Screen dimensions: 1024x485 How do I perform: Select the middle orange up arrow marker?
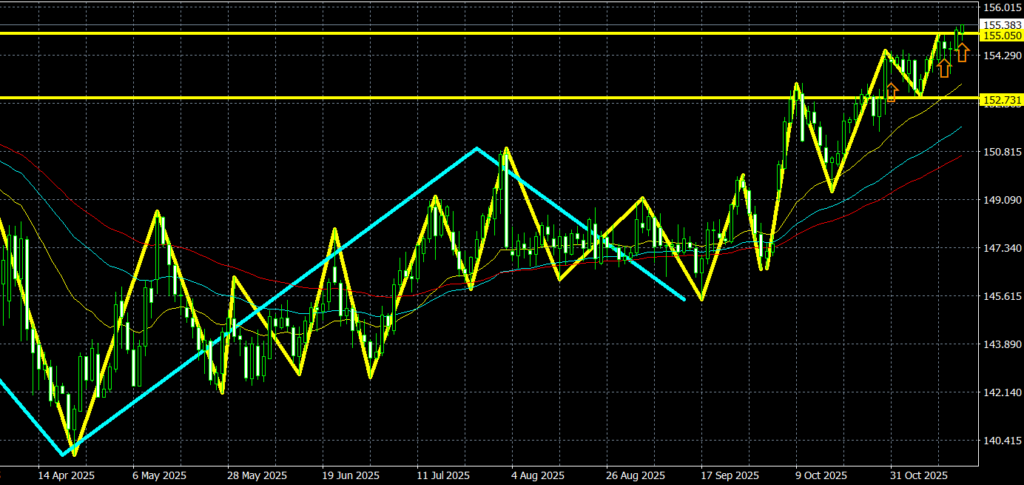point(943,69)
